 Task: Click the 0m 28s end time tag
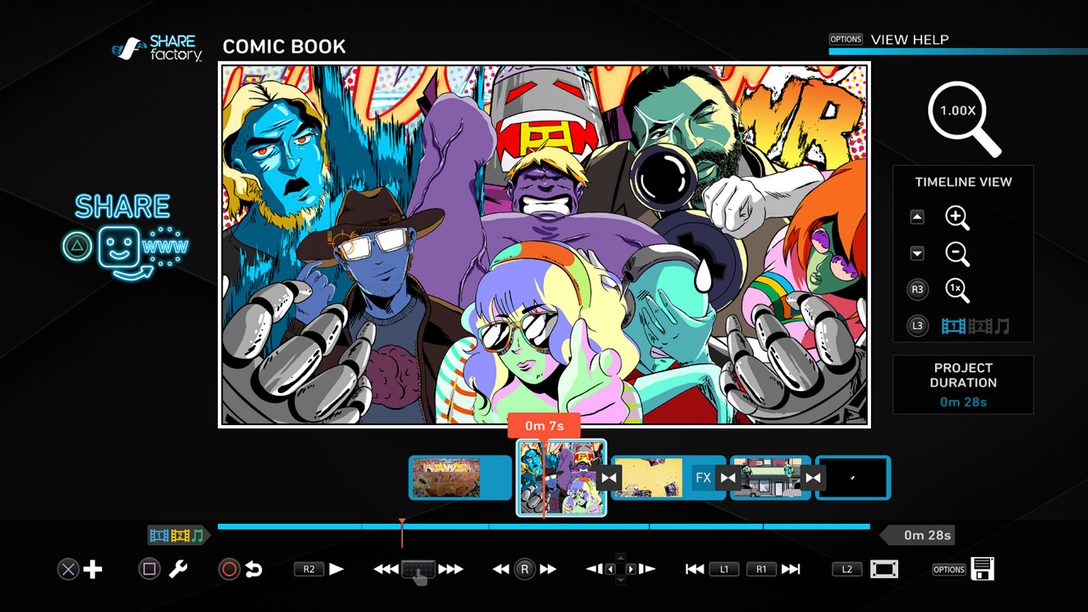(918, 535)
